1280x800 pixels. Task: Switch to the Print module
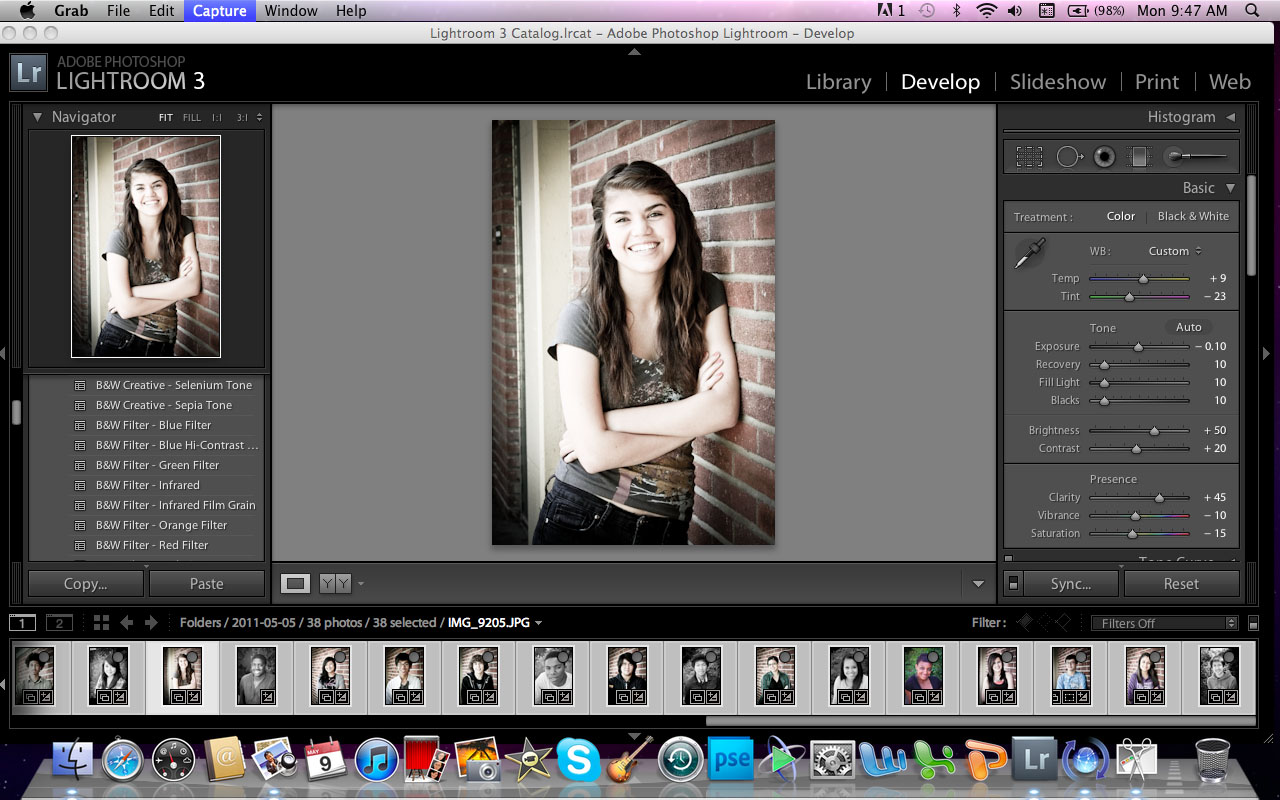click(x=1157, y=82)
